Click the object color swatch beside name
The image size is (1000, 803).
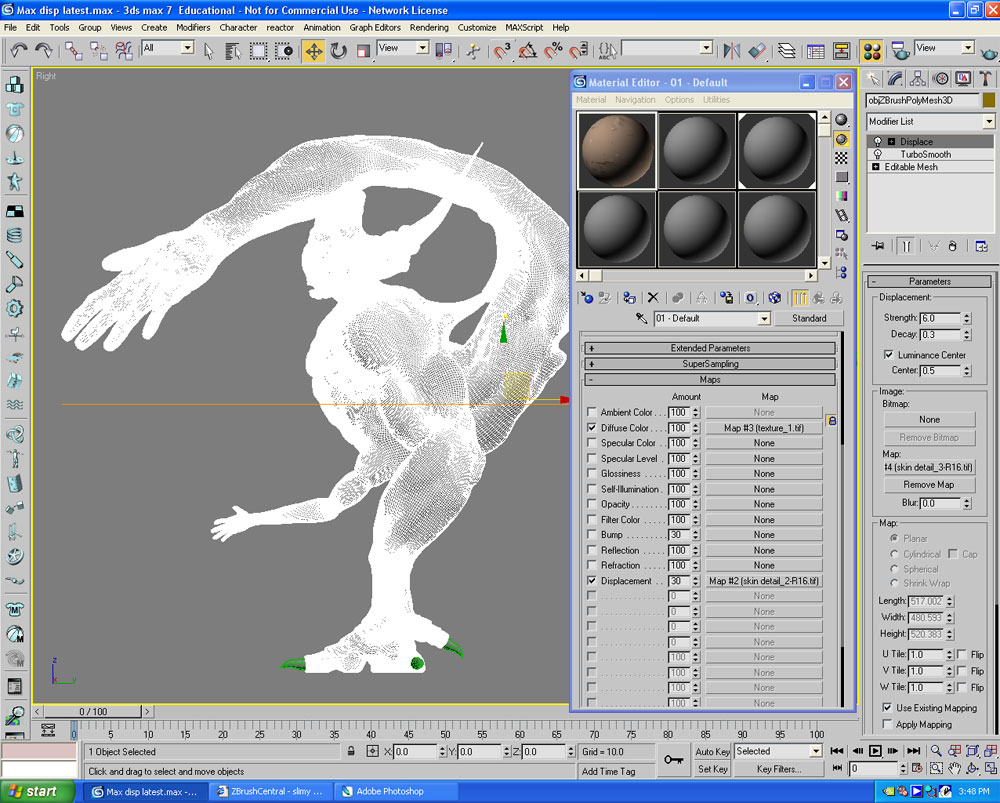989,100
